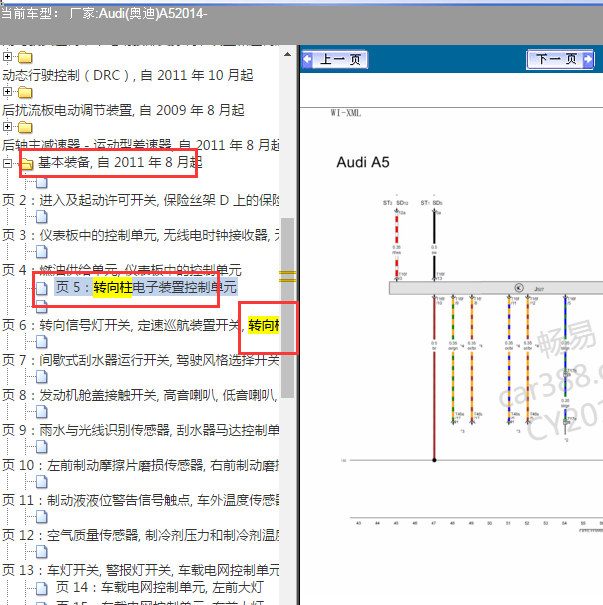The width and height of the screenshot is (603, 605).
Task: Click open folder icon of 基本装备
Action: (x=27, y=164)
